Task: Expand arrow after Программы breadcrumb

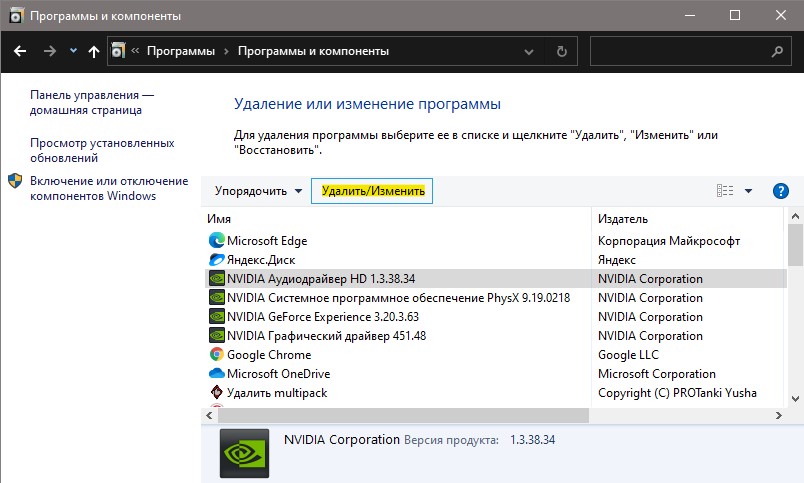Action: coord(226,51)
